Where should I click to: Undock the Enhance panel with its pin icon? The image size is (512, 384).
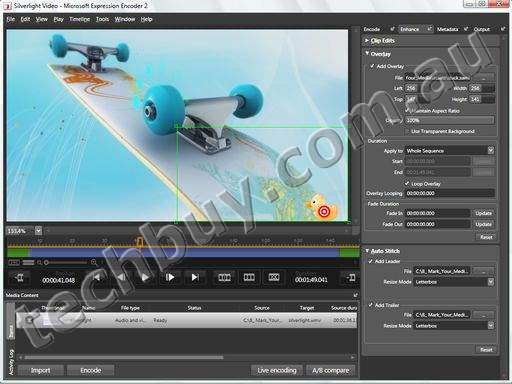[430, 29]
